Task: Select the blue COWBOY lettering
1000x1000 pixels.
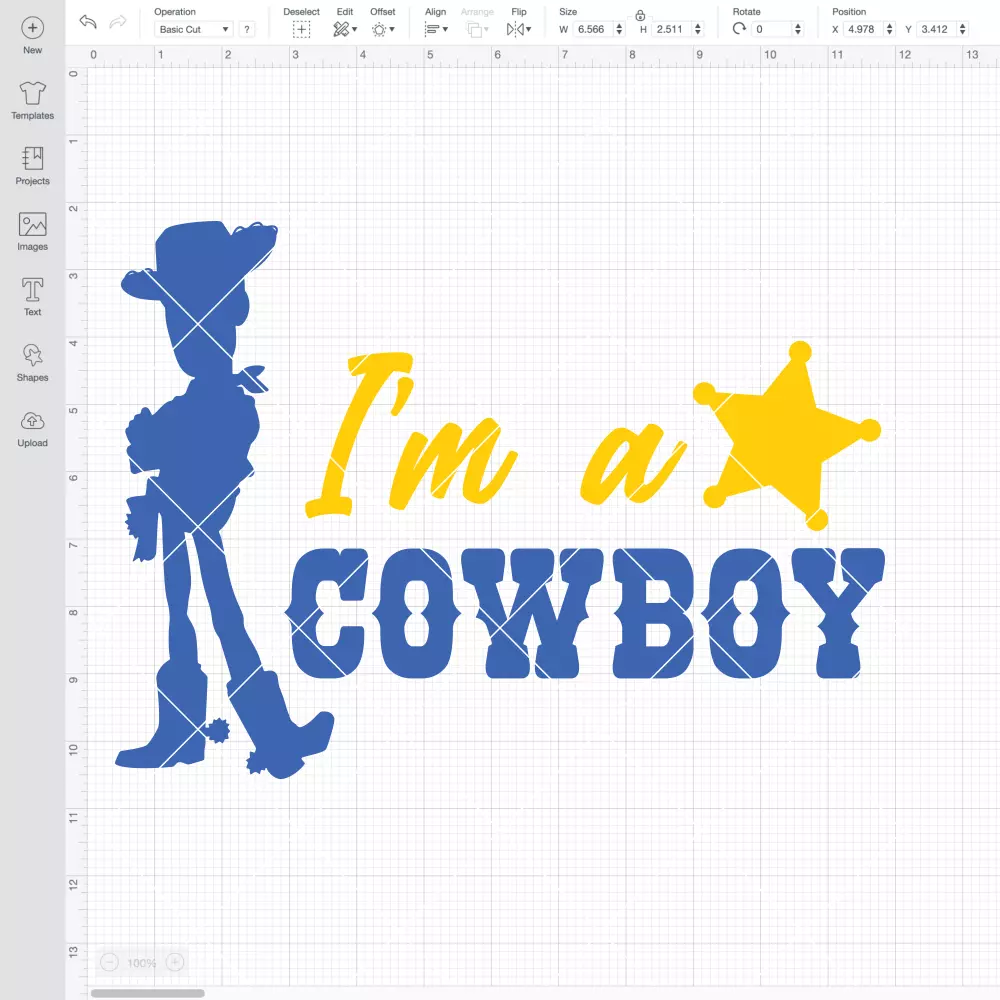Action: tap(585, 613)
